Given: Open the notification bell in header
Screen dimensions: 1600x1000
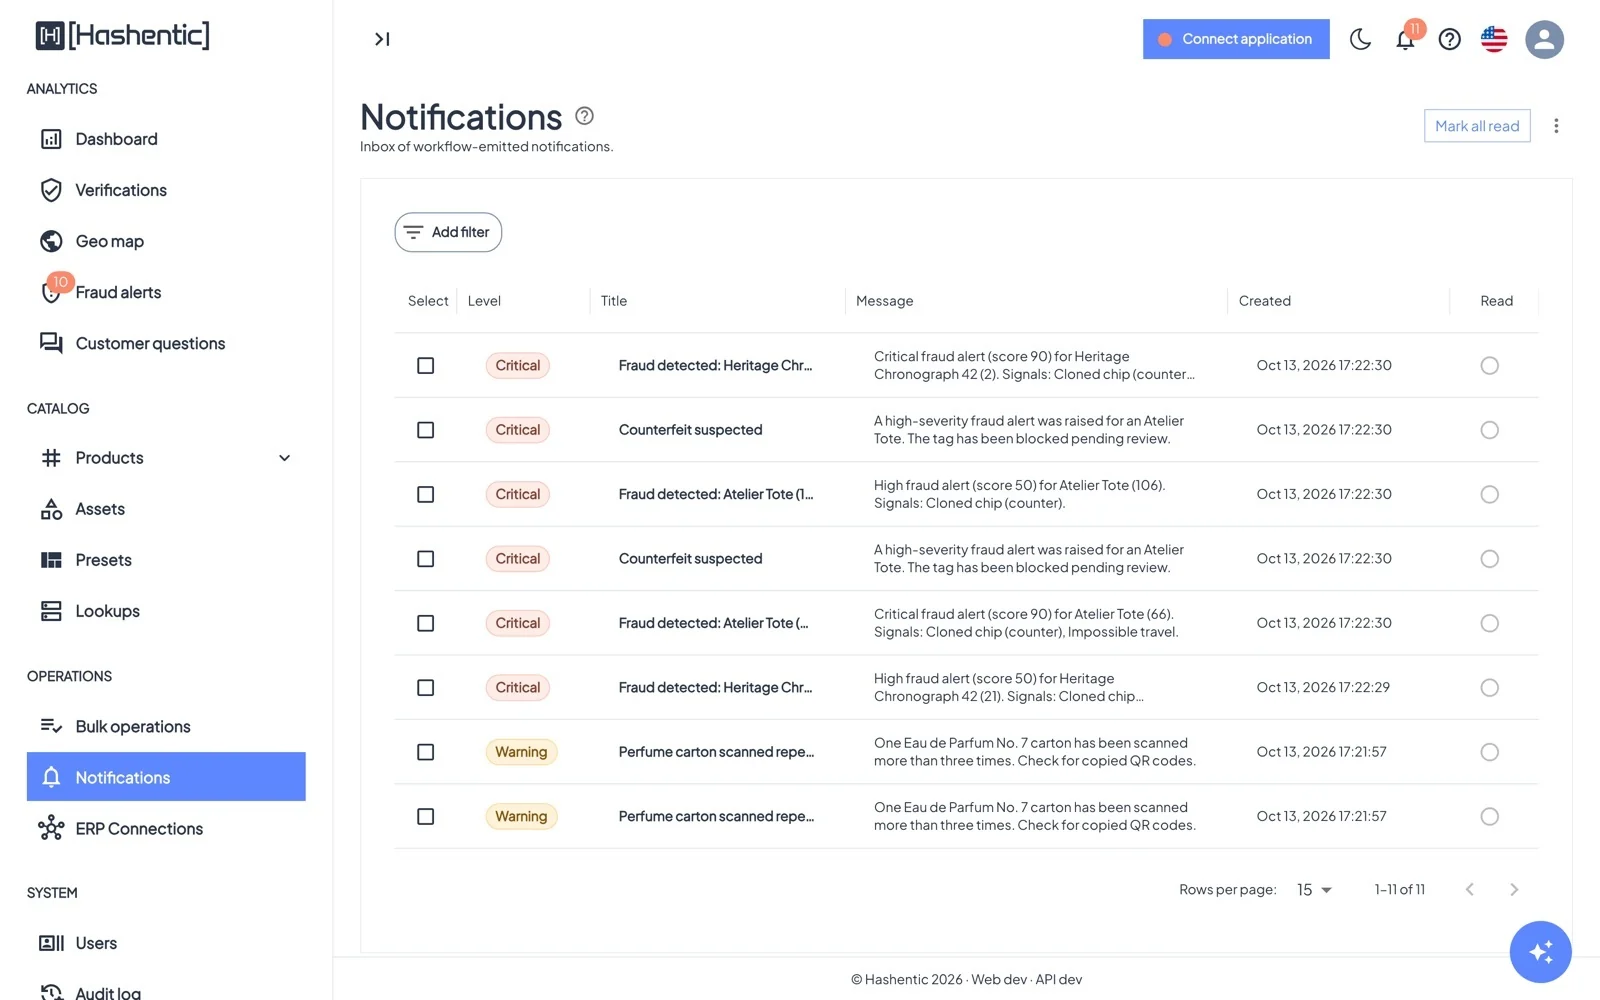Looking at the screenshot, I should coord(1405,39).
